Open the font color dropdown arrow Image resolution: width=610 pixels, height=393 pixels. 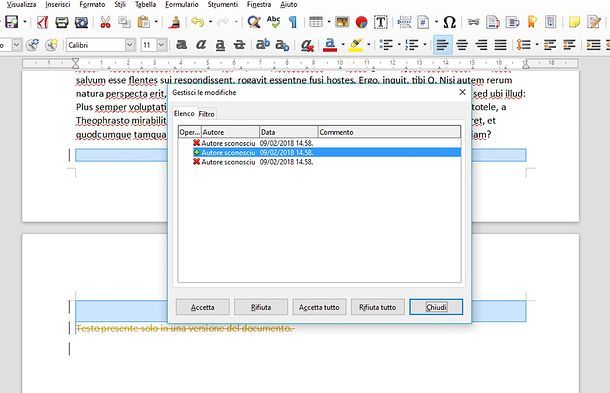pos(343,45)
